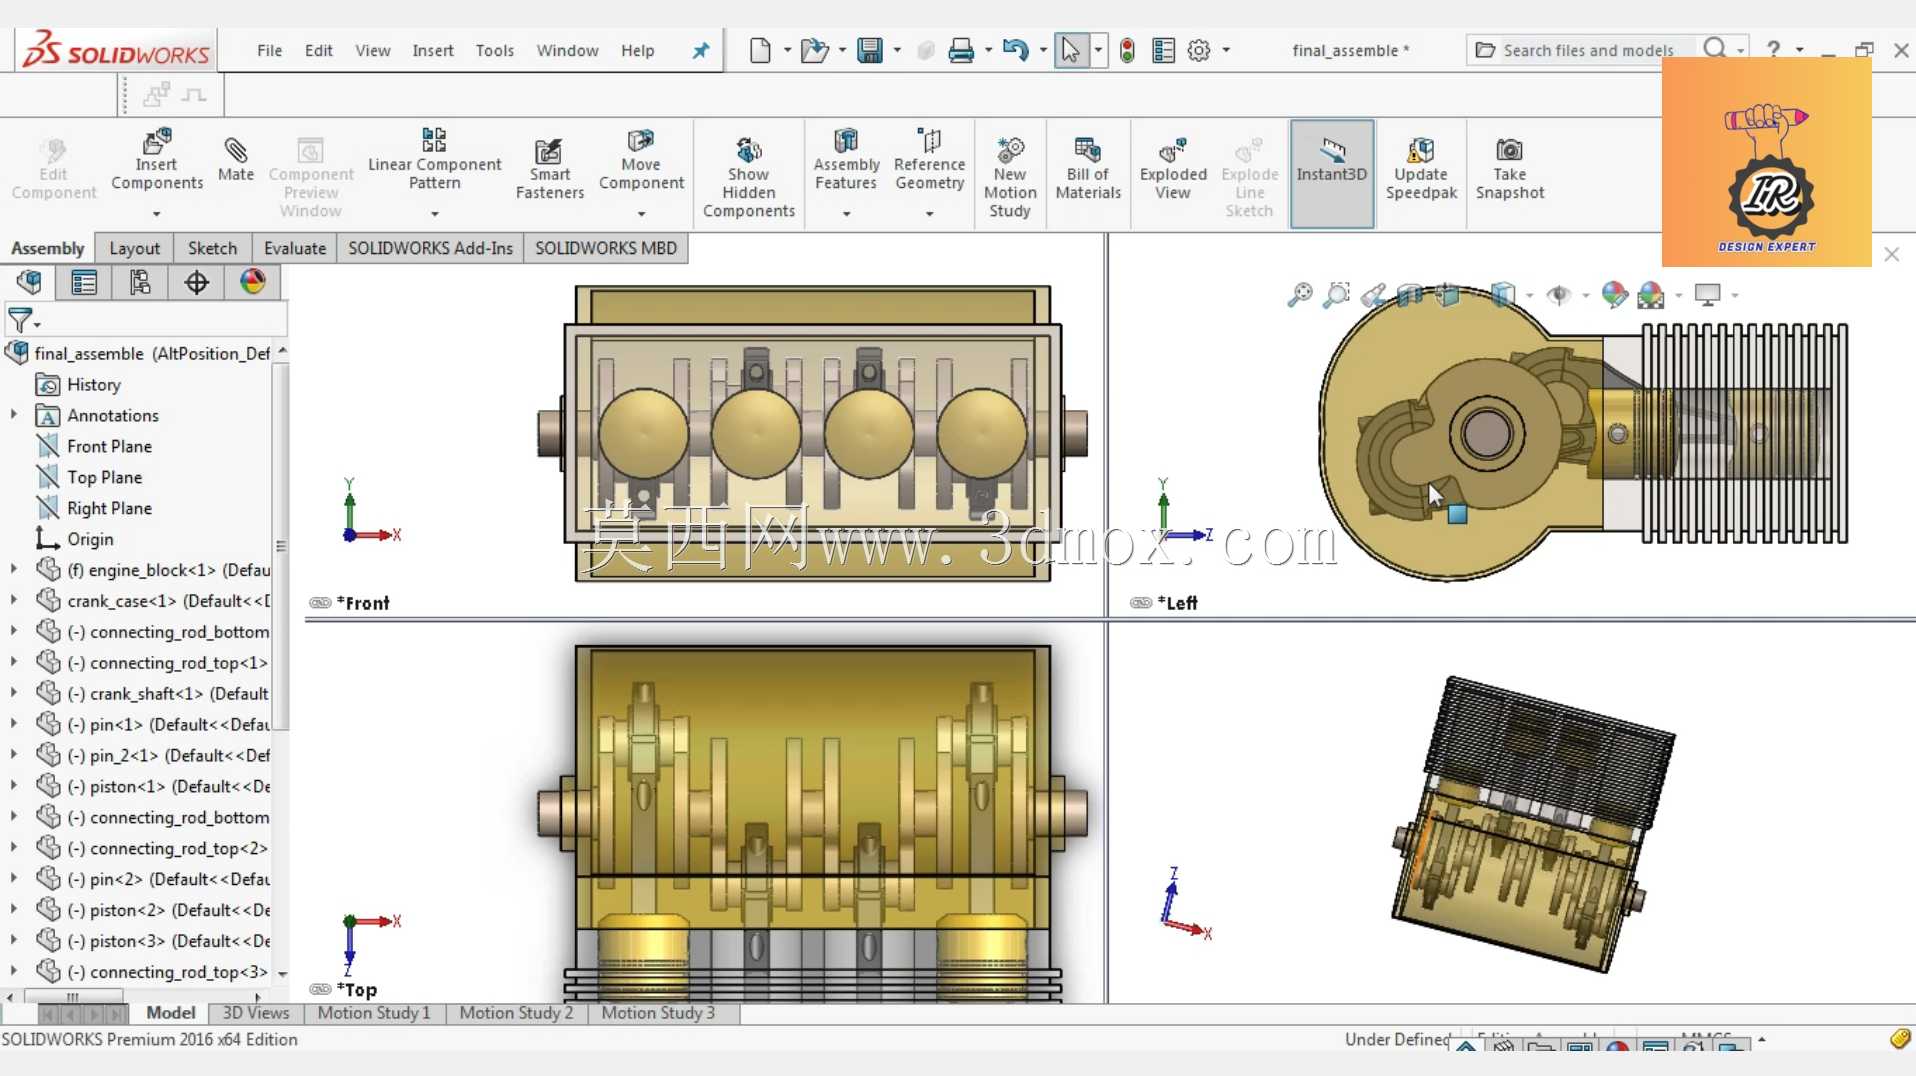The image size is (1916, 1076).
Task: Click the Save icon in the toolbar
Action: click(870, 50)
